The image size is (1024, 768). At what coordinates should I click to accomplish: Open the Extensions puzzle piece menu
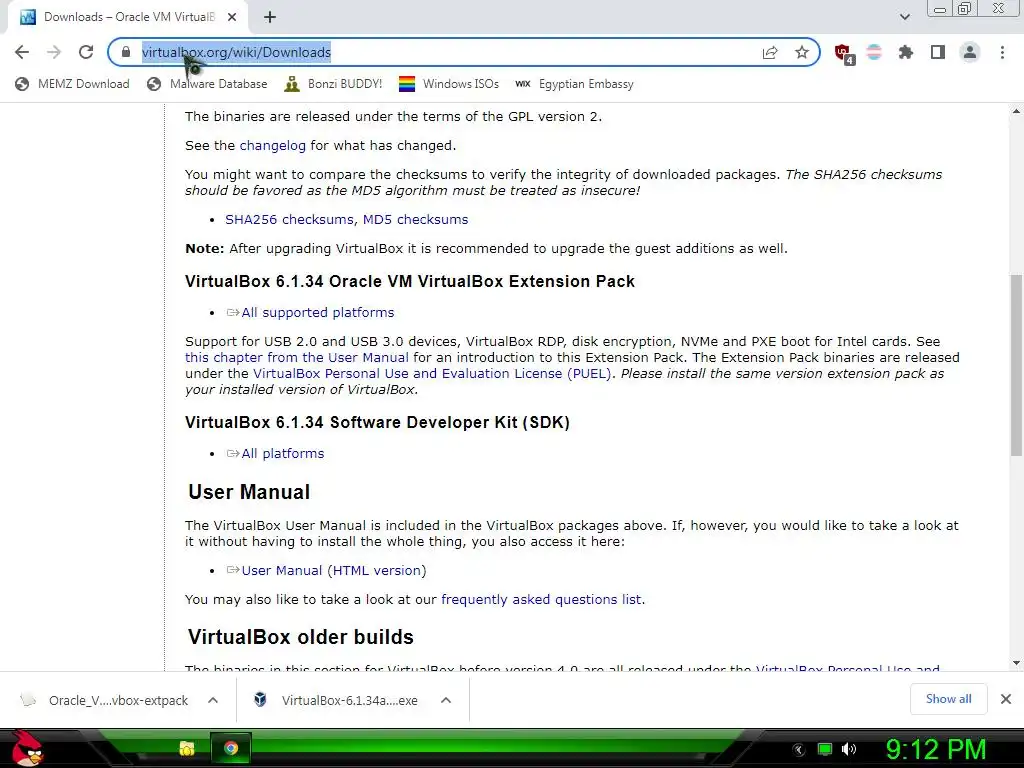pyautogui.click(x=906, y=52)
